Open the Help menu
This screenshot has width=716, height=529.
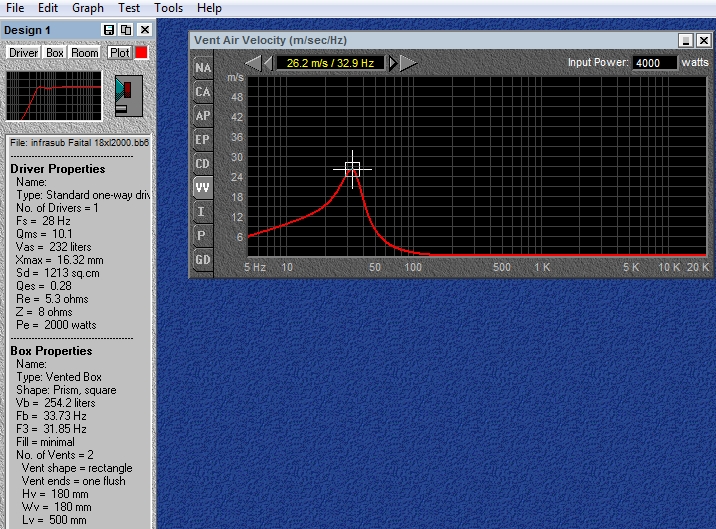209,8
